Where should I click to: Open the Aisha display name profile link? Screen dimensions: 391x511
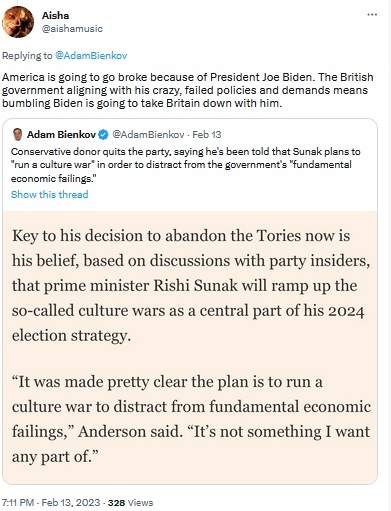56,15
